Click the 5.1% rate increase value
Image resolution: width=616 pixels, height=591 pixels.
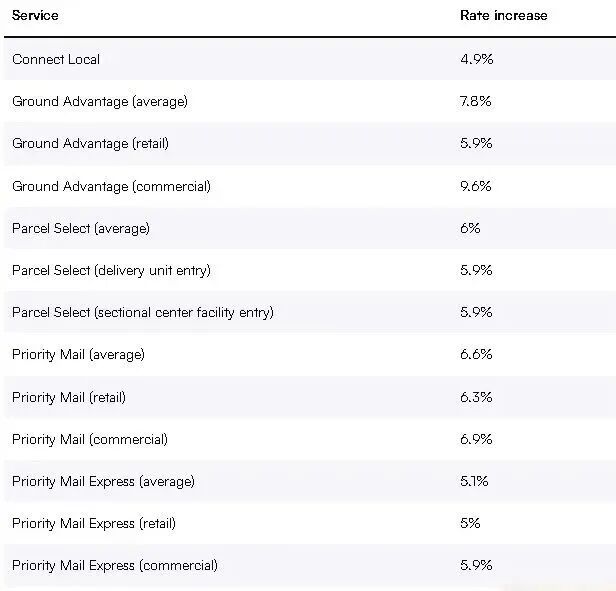point(474,481)
